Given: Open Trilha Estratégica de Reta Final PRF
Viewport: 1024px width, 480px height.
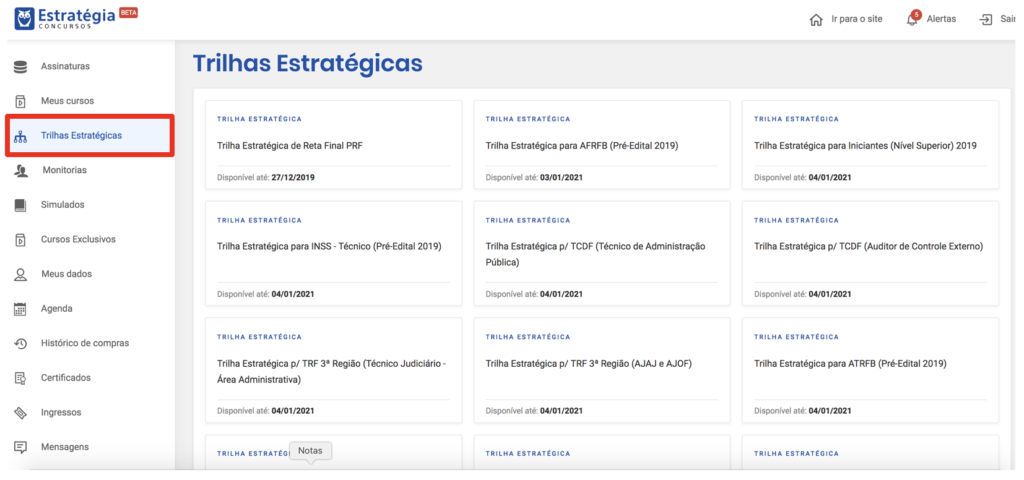Looking at the screenshot, I should click(334, 145).
